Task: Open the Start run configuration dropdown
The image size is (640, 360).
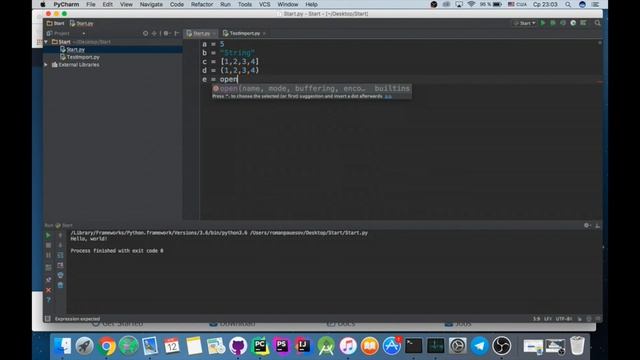Action: point(524,23)
